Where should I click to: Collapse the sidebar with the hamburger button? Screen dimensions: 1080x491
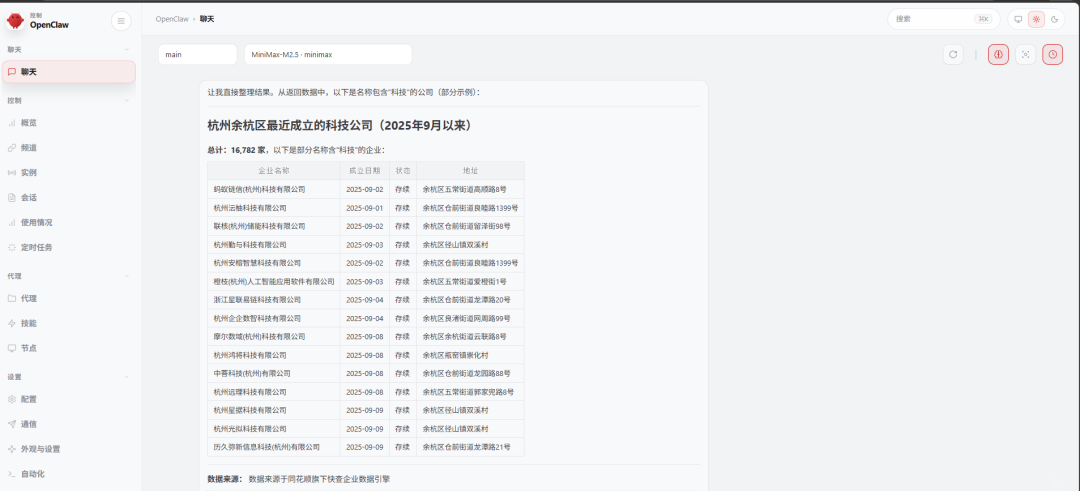tap(121, 21)
